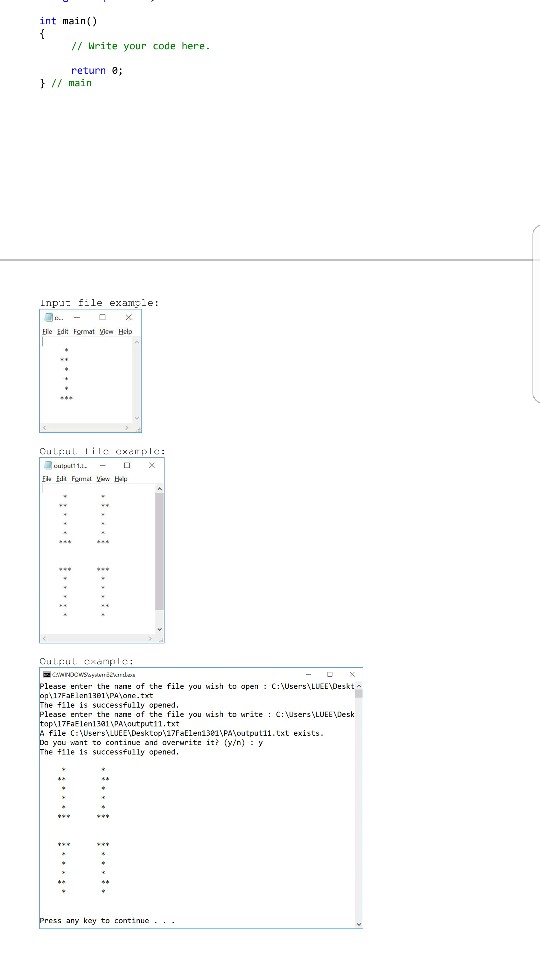Click the cmd.exe console window icon
Screen dimensions: 540x960
coord(46,674)
